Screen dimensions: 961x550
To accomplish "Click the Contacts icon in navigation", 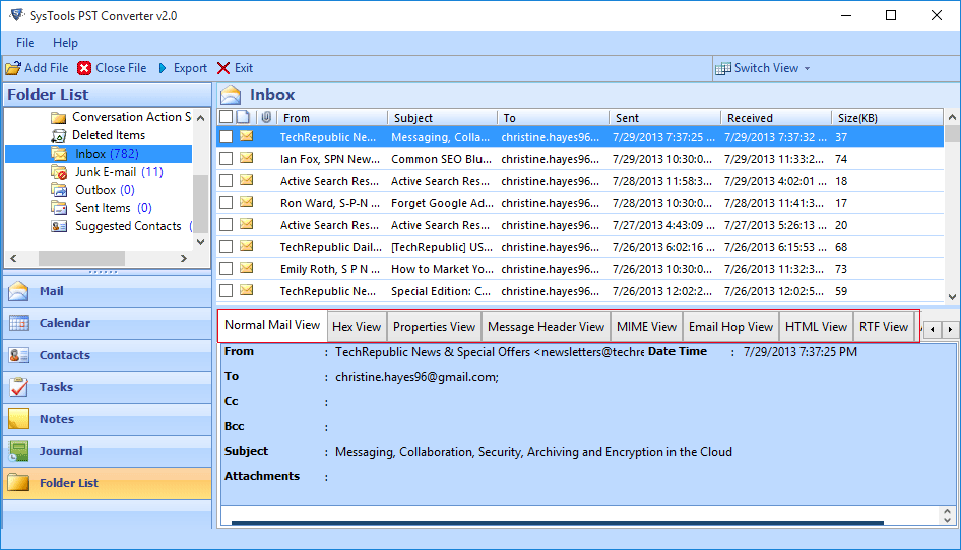I will (18, 355).
